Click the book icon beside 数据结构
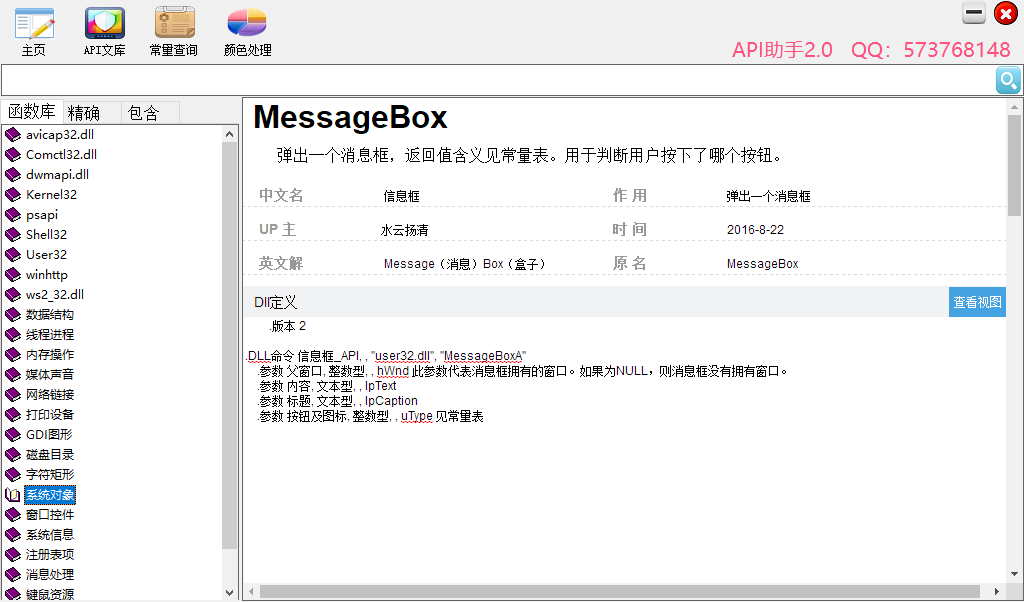1024x602 pixels. tap(13, 315)
